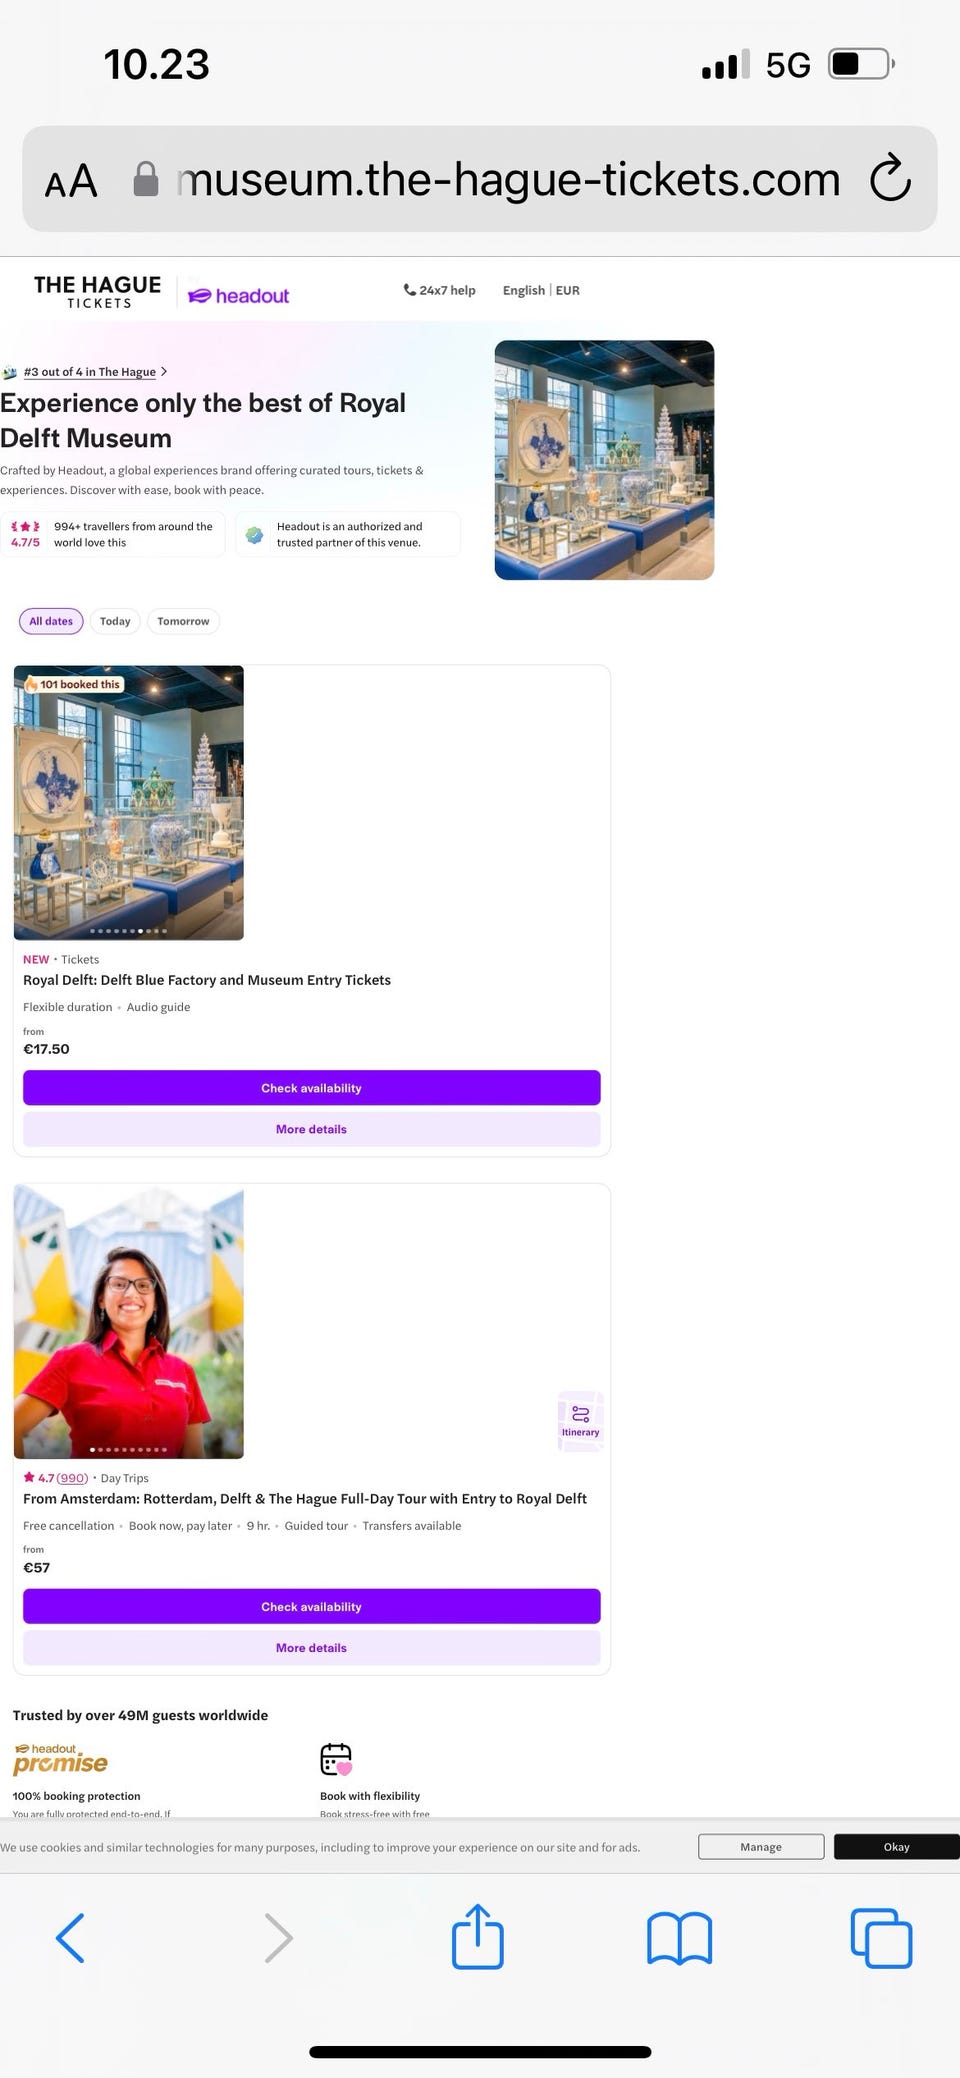Open the English language selector

click(523, 290)
